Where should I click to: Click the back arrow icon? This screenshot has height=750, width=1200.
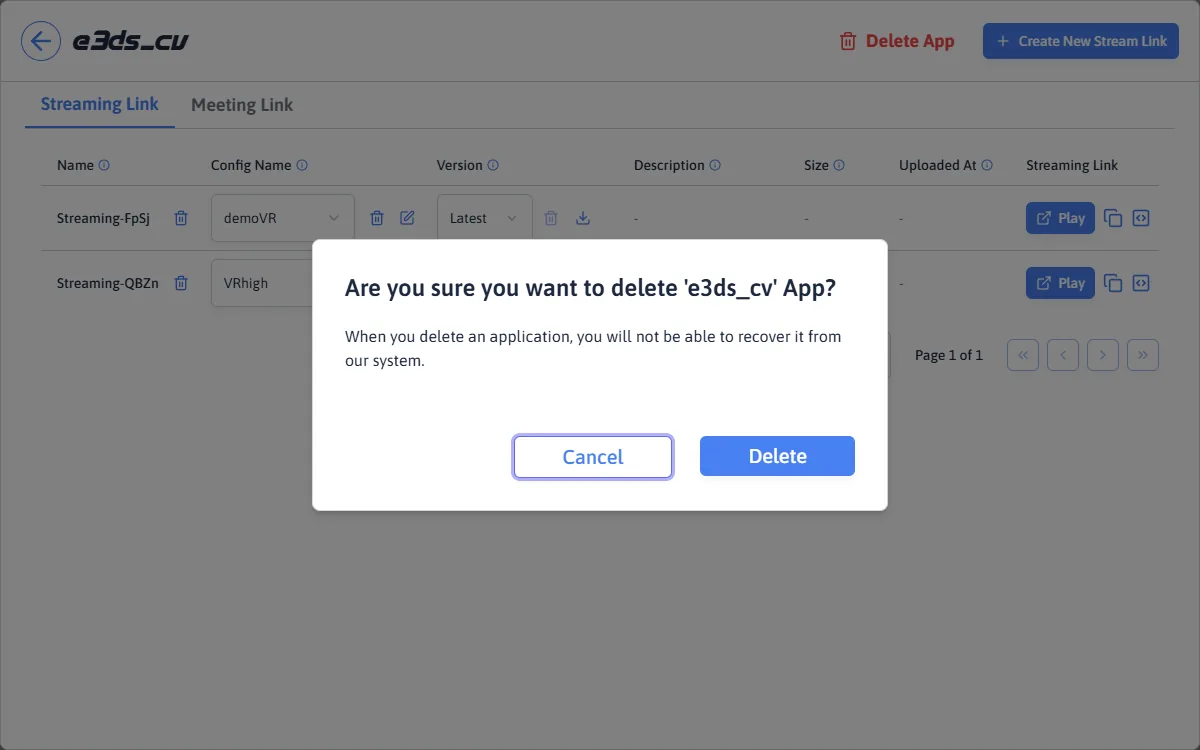[x=41, y=41]
